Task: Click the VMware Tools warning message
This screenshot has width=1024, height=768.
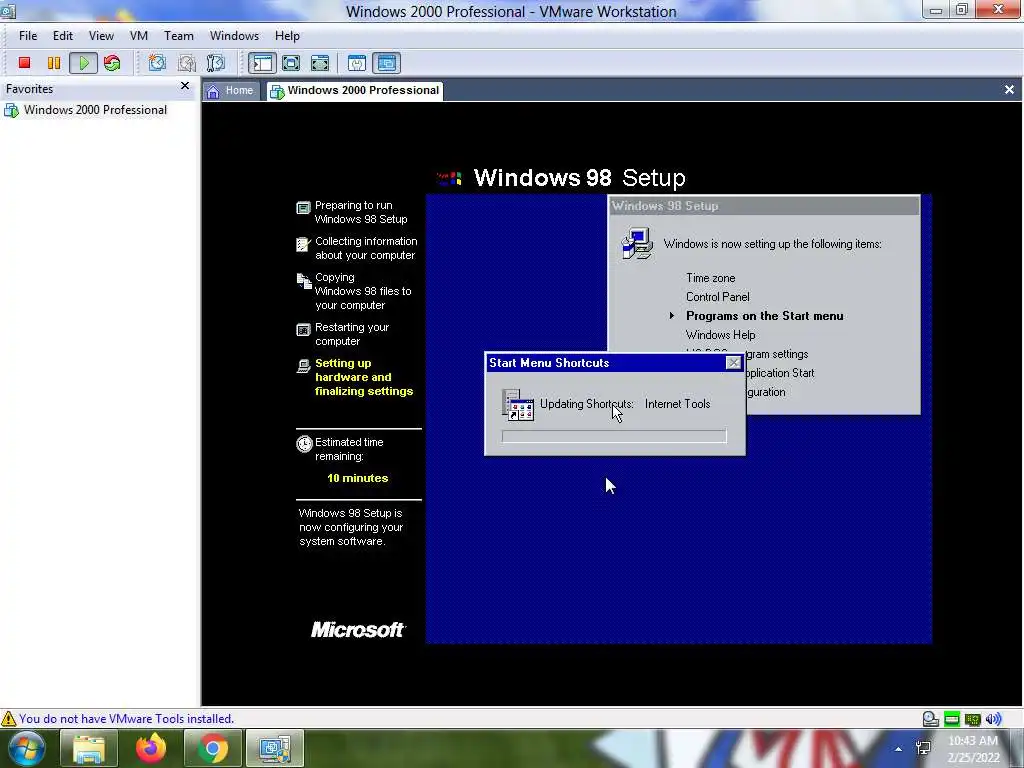Action: [x=126, y=719]
